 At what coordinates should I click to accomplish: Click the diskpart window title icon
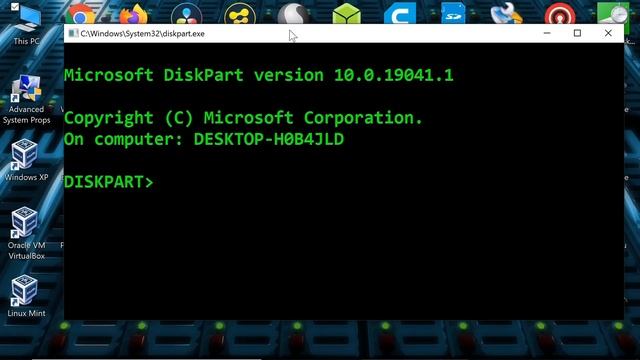point(73,33)
